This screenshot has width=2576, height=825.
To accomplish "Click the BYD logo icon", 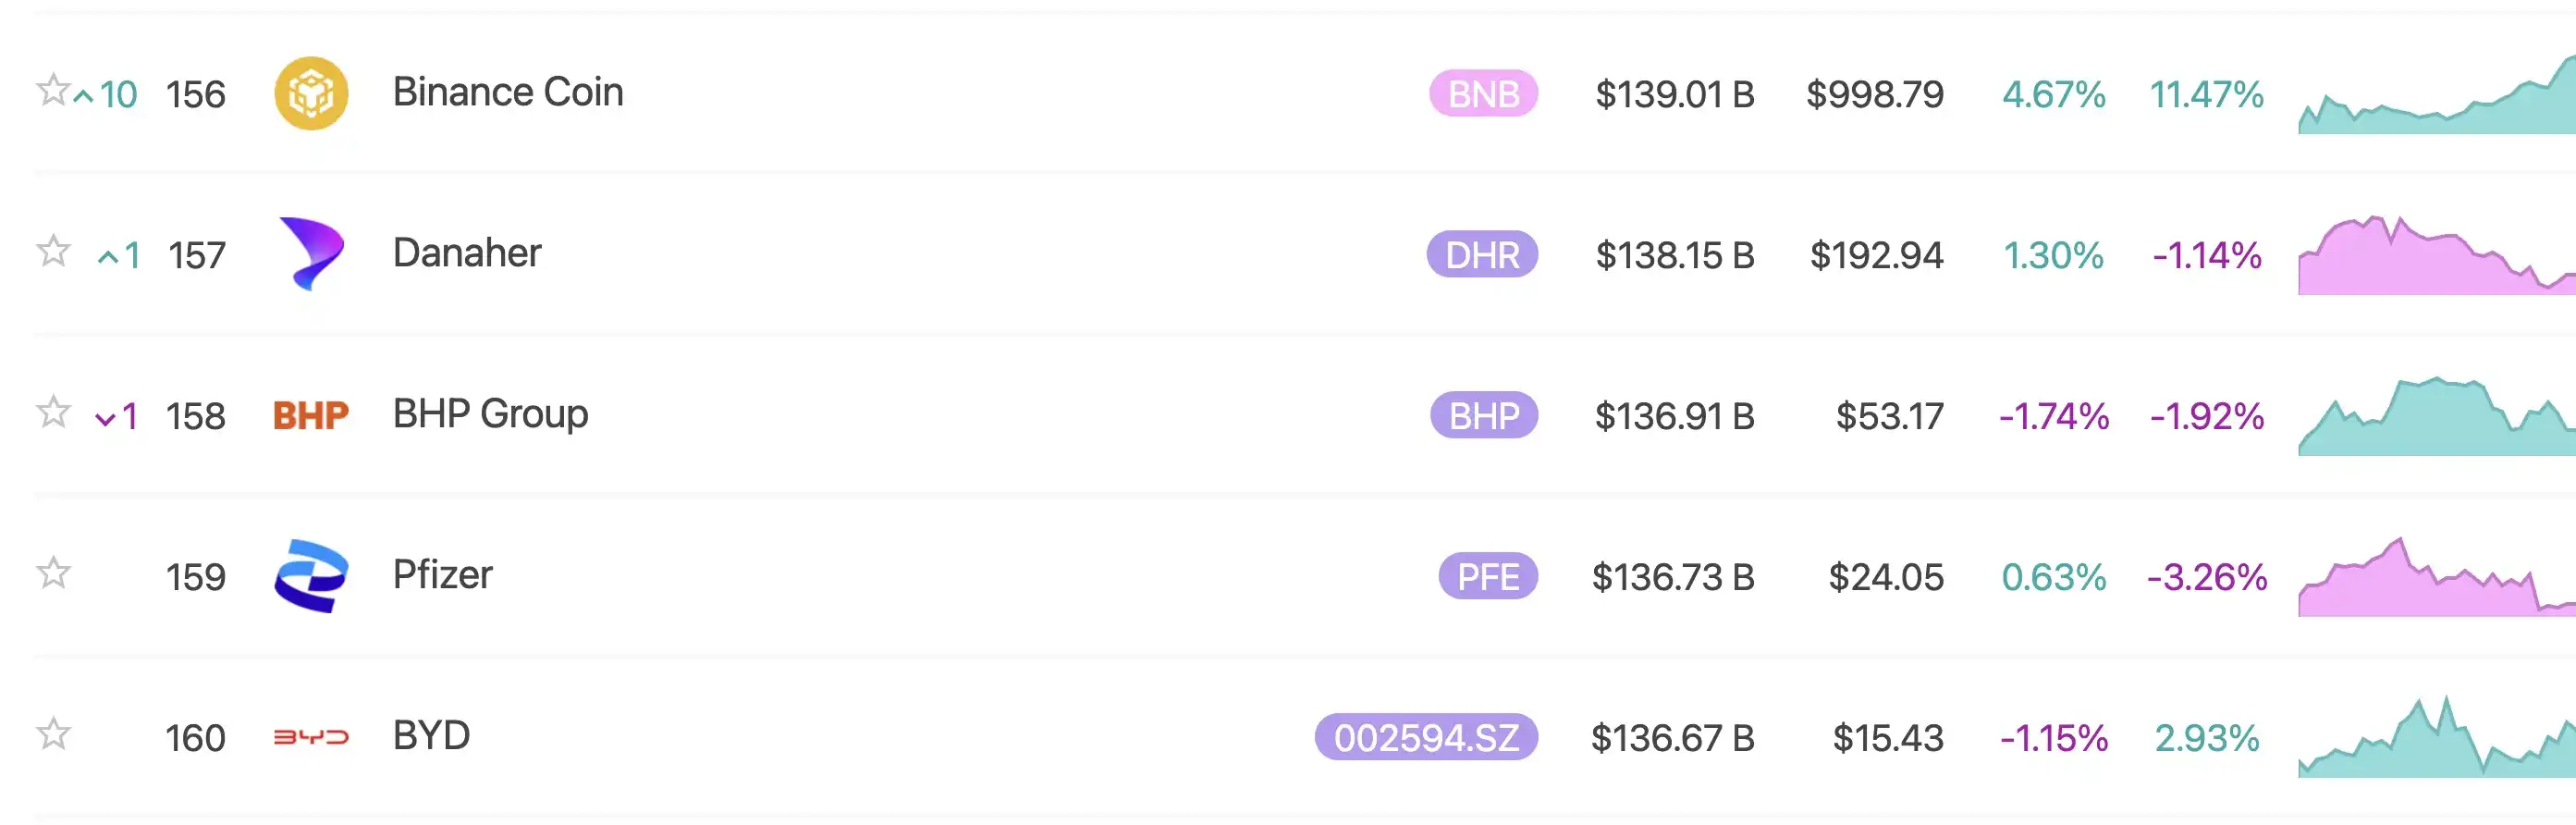I will point(311,737).
